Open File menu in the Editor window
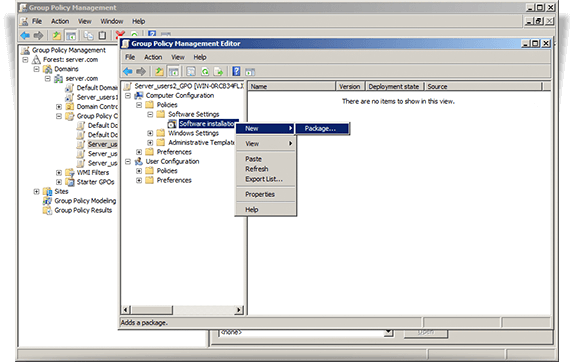574x362 pixels. click(130, 57)
